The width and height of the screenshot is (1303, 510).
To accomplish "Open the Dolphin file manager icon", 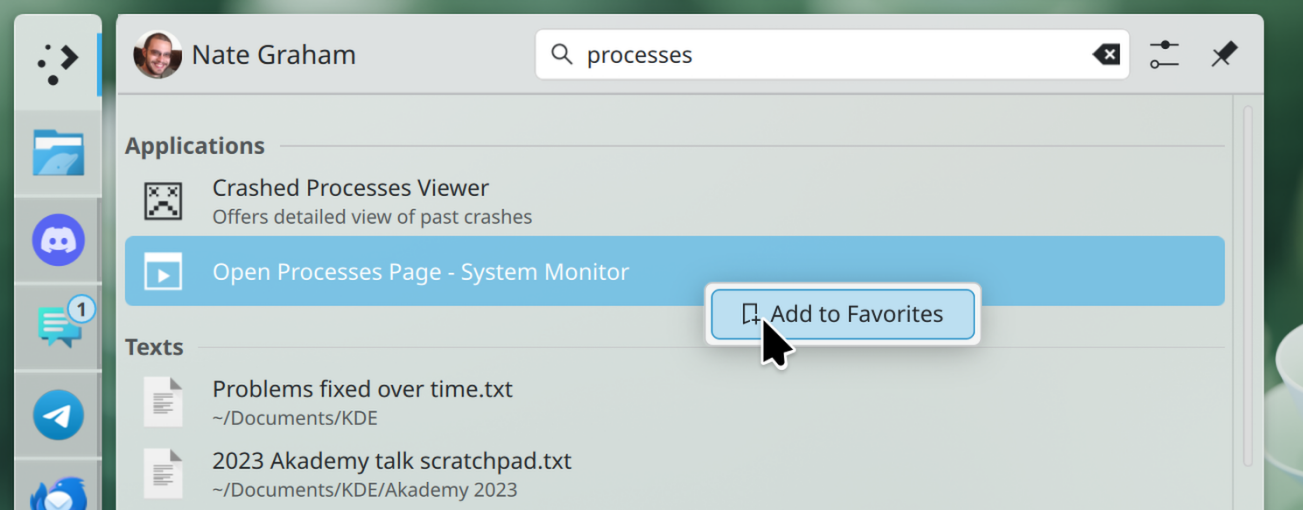I will [58, 153].
